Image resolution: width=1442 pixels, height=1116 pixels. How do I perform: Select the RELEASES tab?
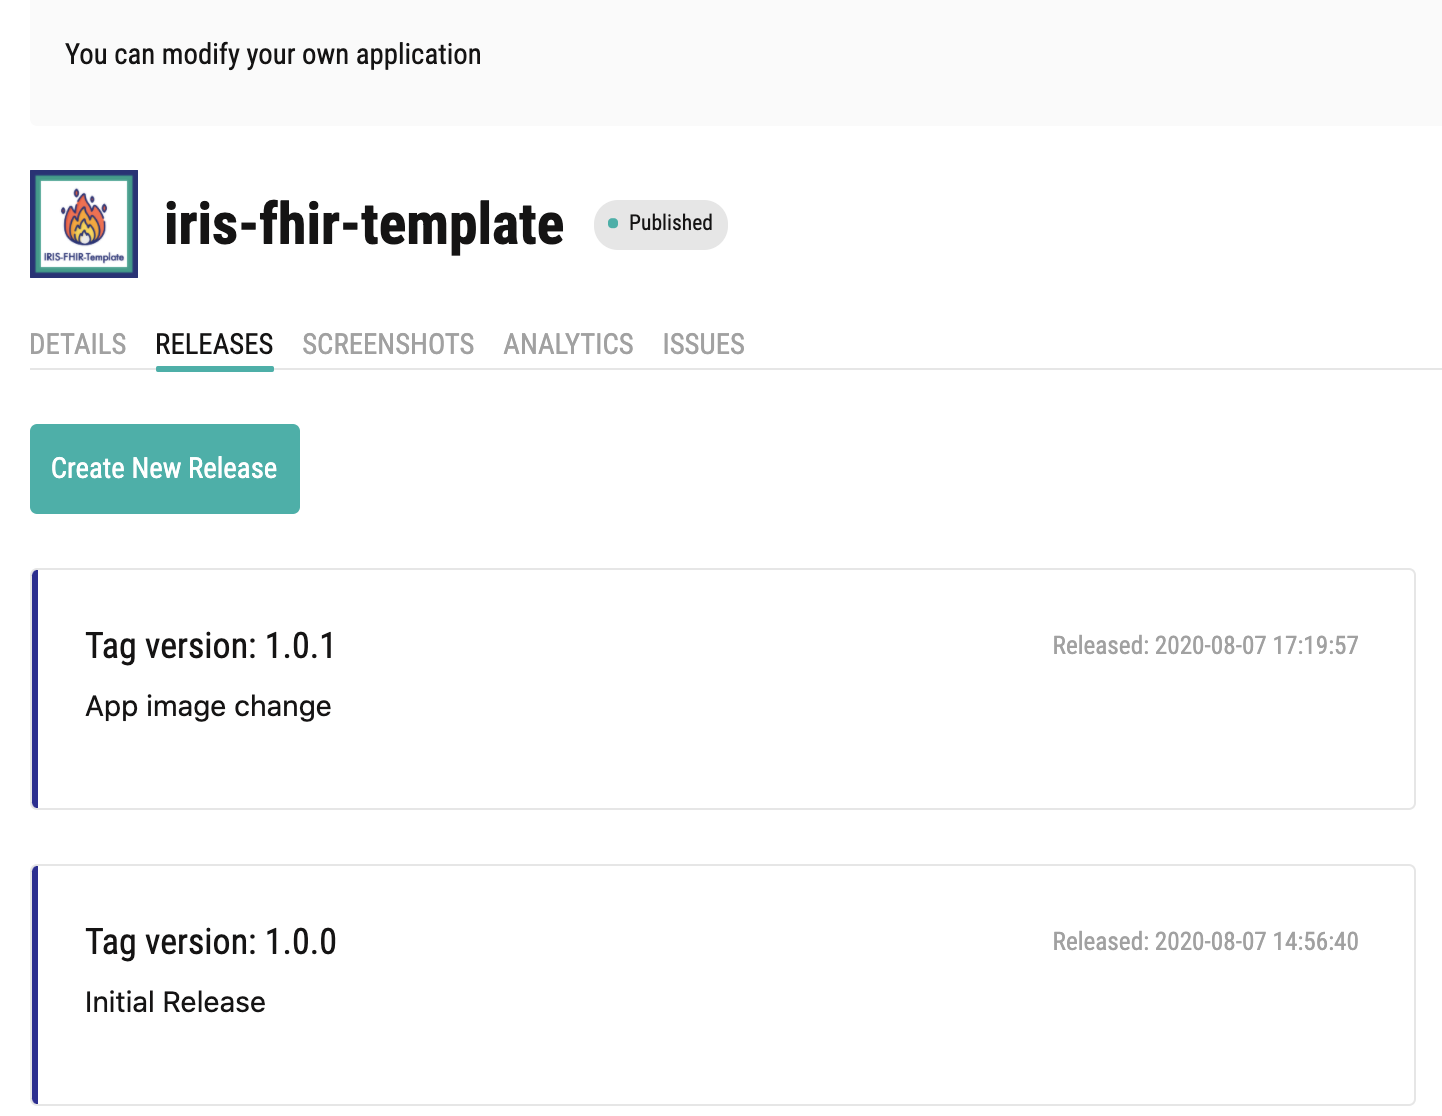tap(214, 345)
